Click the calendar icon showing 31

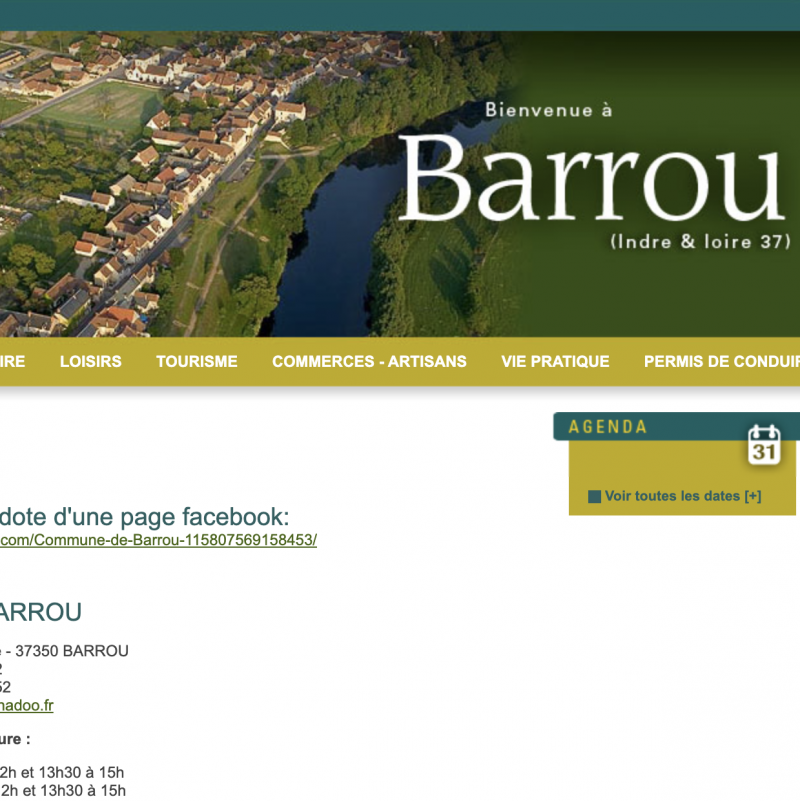(x=764, y=445)
